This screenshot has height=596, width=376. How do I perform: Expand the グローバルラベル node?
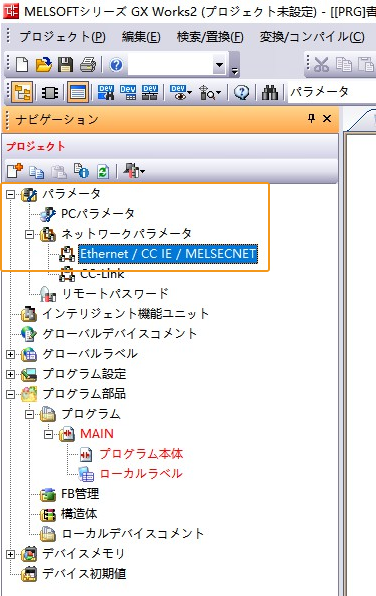click(x=10, y=355)
